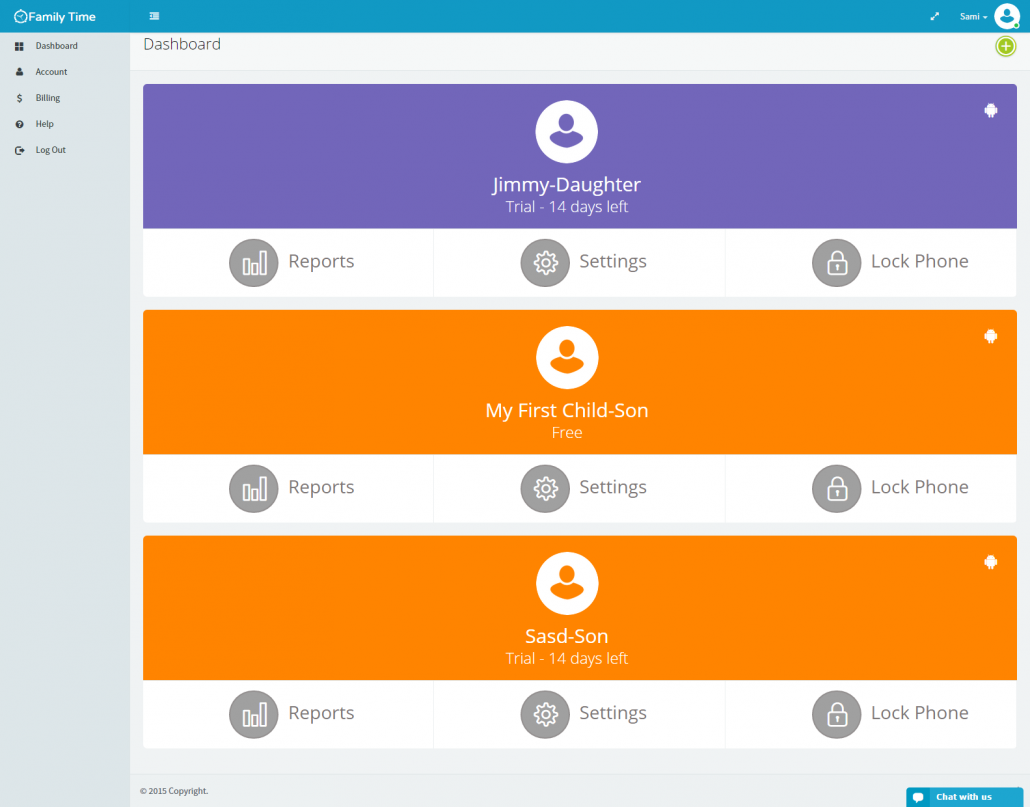Image resolution: width=1030 pixels, height=807 pixels.
Task: Click Settings gear for My First Child-Son
Action: [545, 489]
